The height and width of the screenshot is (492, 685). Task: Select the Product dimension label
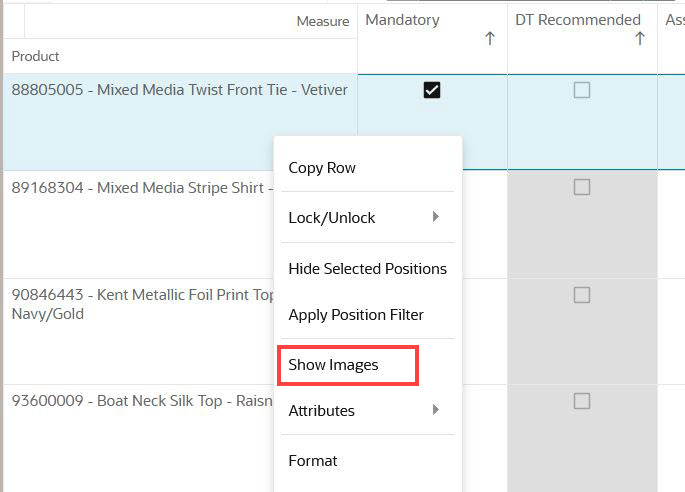click(35, 56)
